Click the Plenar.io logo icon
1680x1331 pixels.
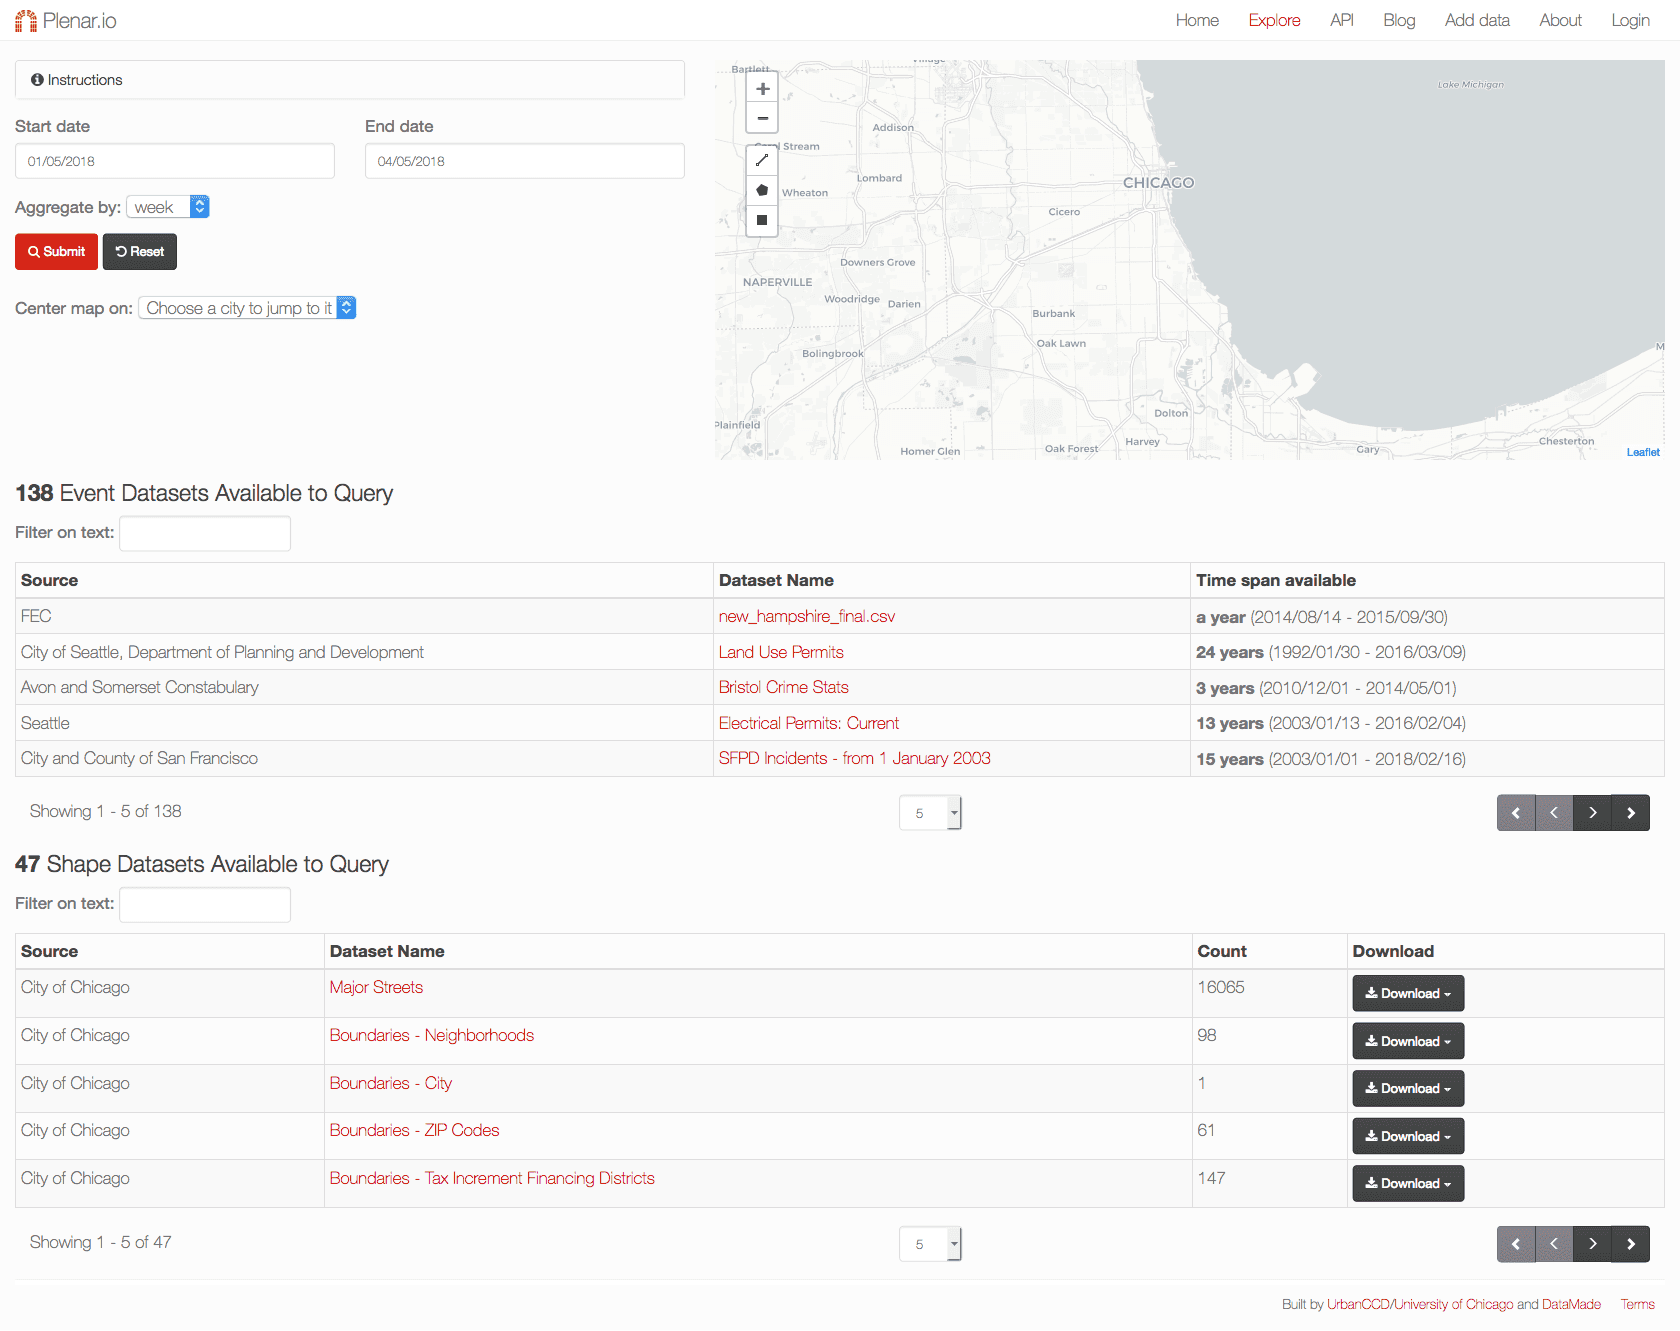(26, 21)
